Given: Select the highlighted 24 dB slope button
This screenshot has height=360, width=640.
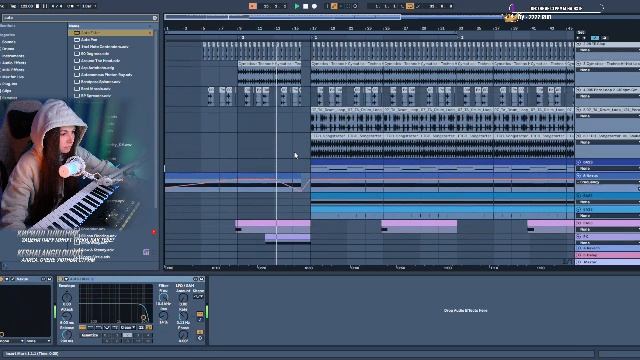Looking at the screenshot, I should coord(149,327).
